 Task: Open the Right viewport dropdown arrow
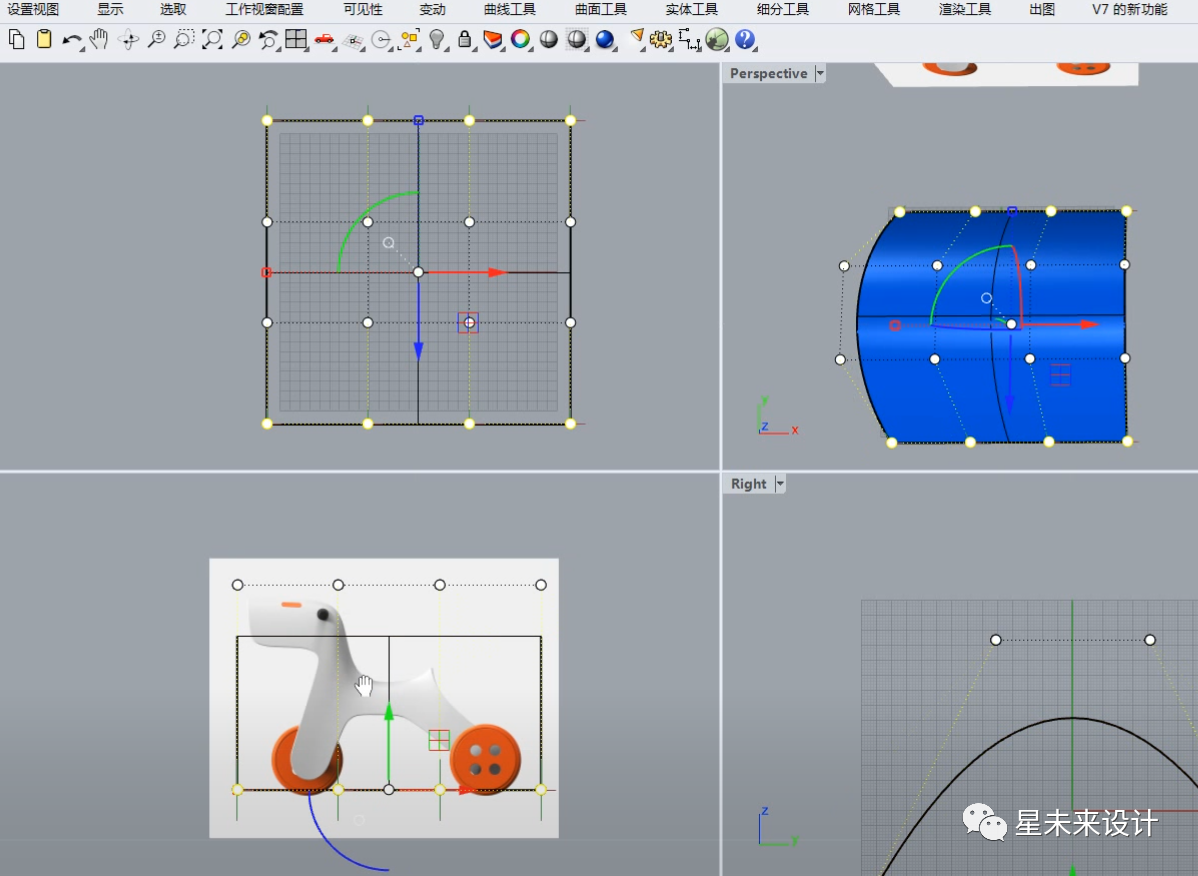coord(779,483)
